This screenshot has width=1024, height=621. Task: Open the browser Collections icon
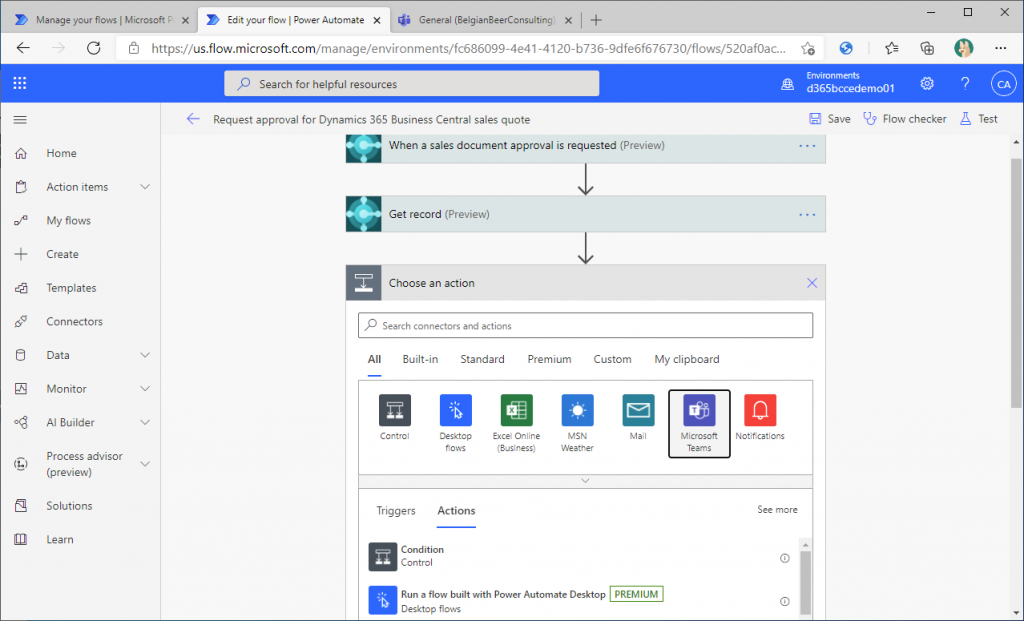click(927, 48)
